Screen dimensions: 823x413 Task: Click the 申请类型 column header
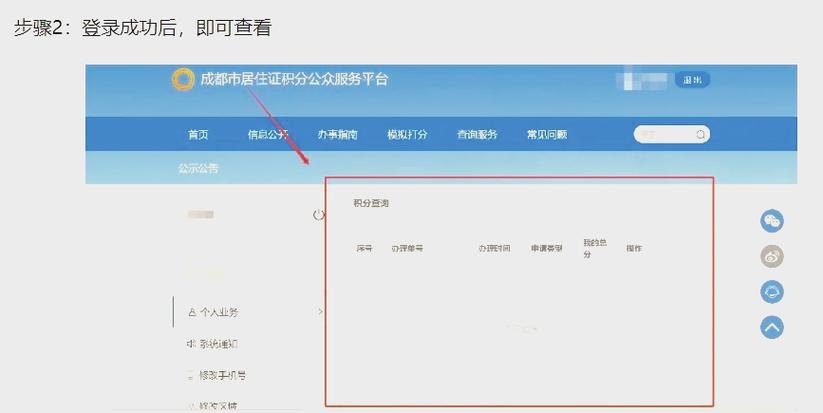[546, 248]
